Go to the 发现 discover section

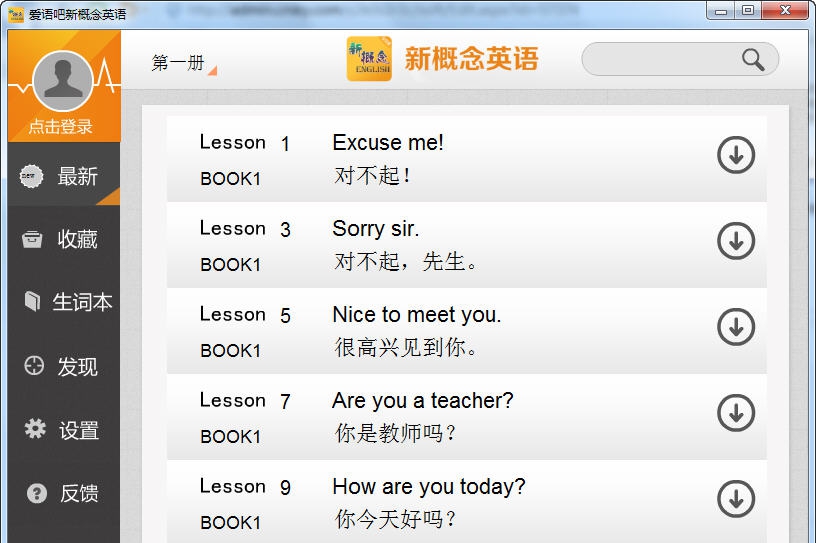pyautogui.click(x=64, y=367)
